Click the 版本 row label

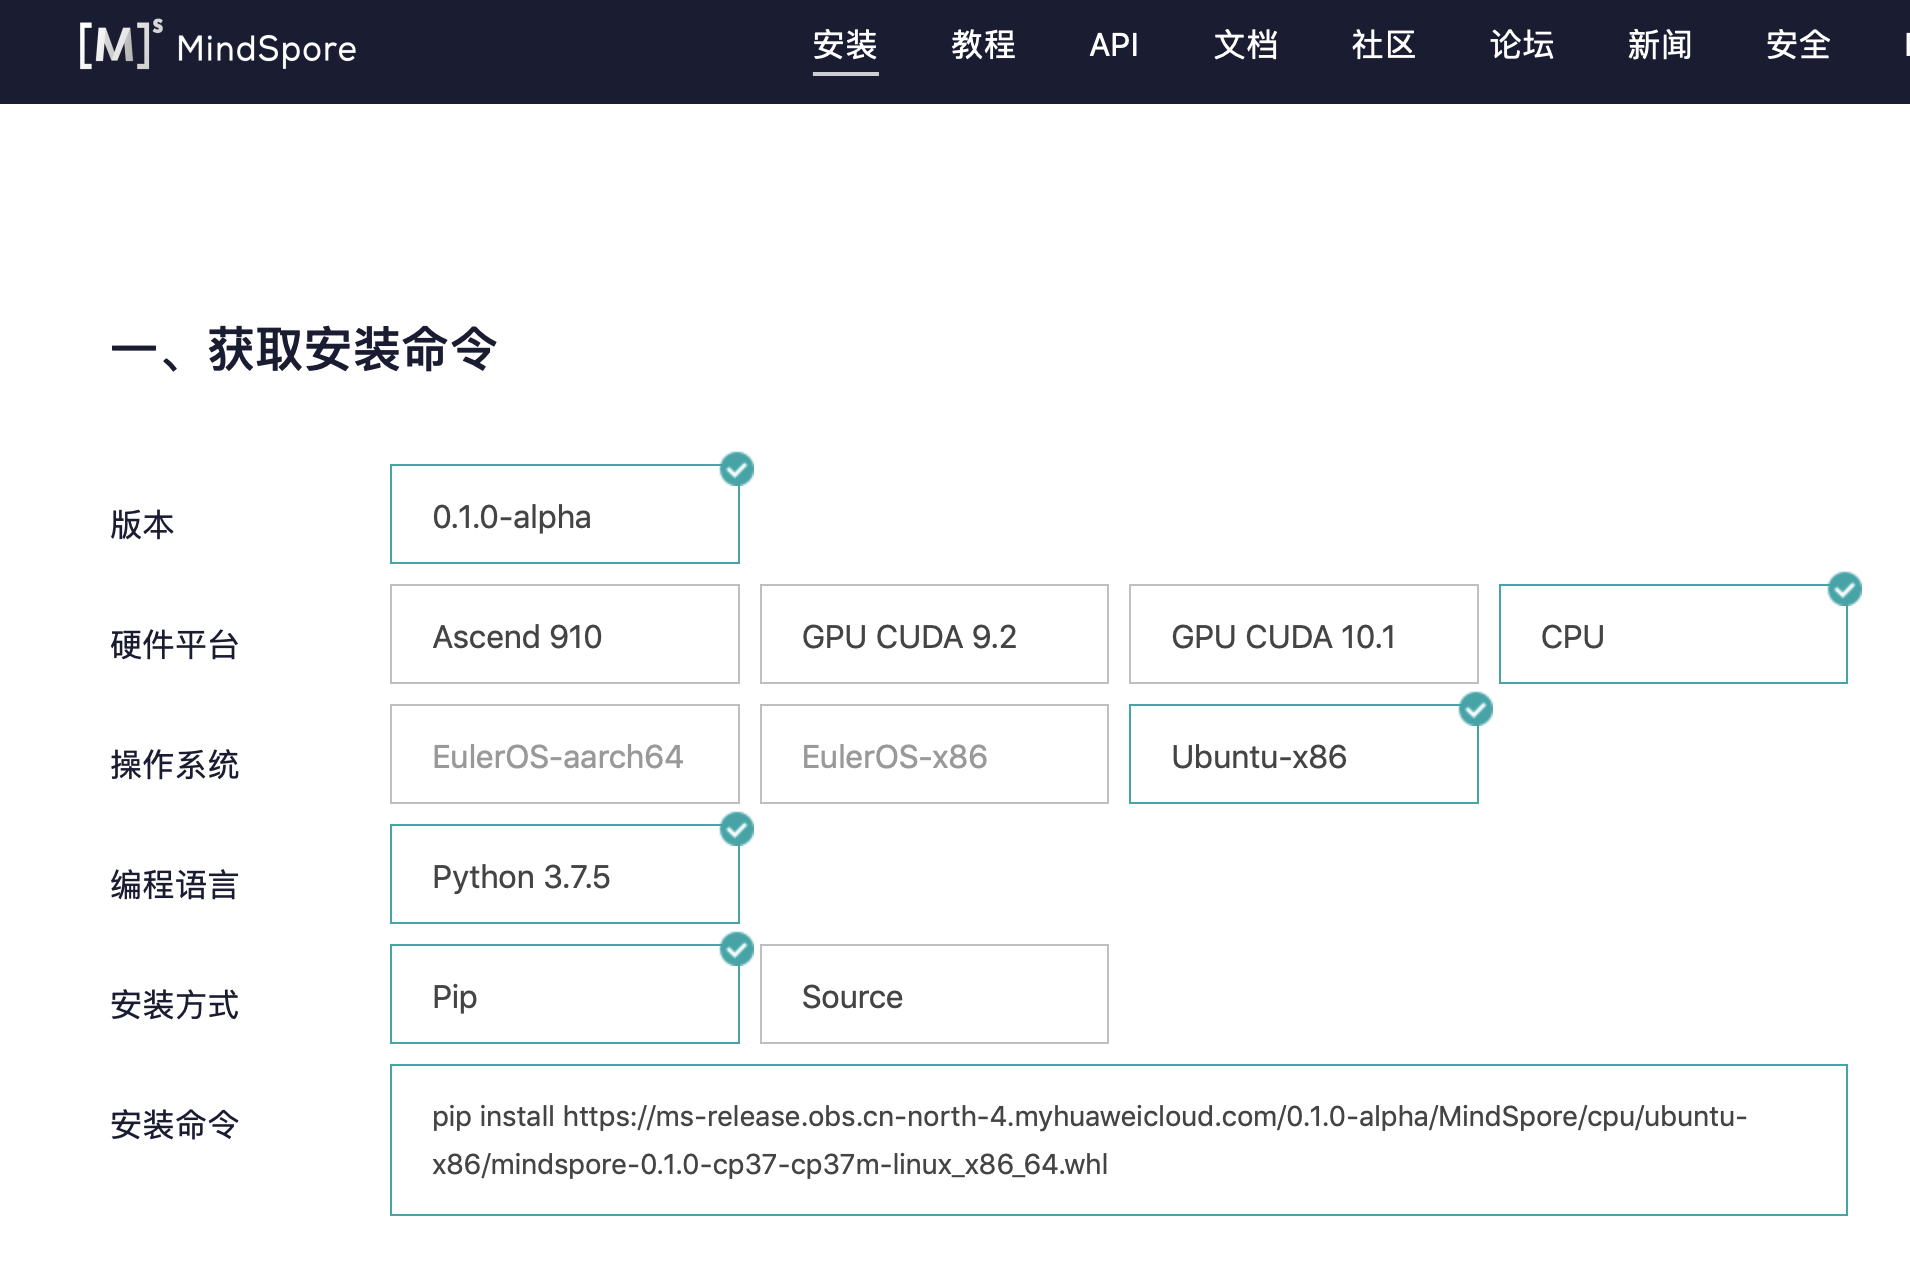point(142,524)
